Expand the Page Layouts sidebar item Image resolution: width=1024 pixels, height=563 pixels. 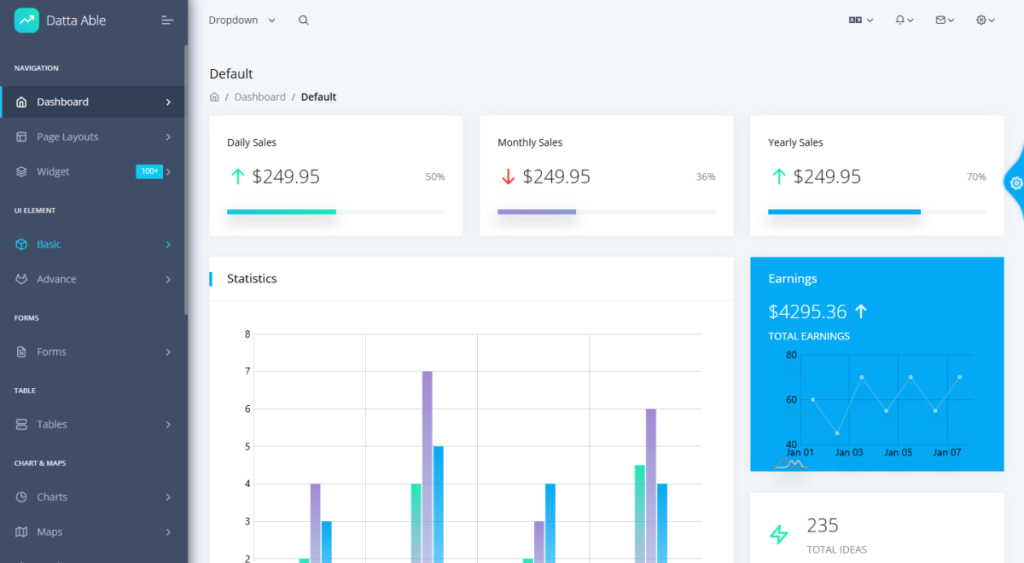point(93,137)
